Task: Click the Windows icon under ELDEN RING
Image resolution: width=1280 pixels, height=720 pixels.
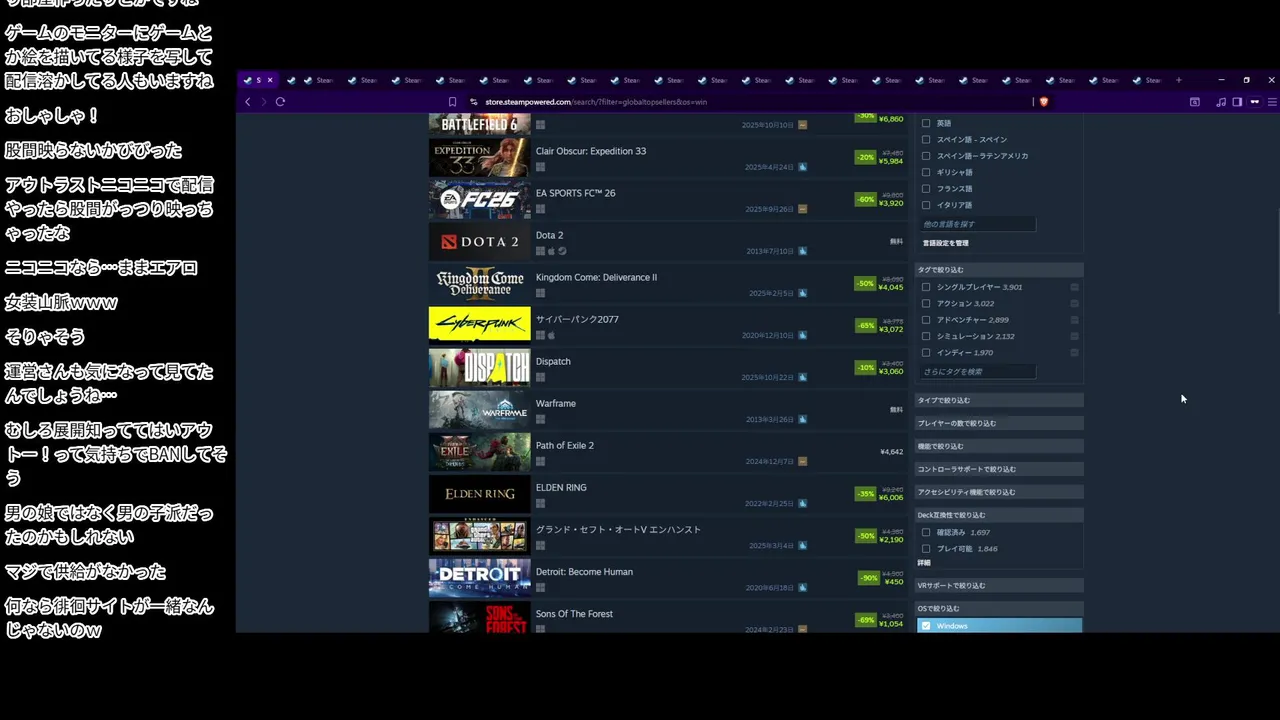Action: tap(540, 503)
